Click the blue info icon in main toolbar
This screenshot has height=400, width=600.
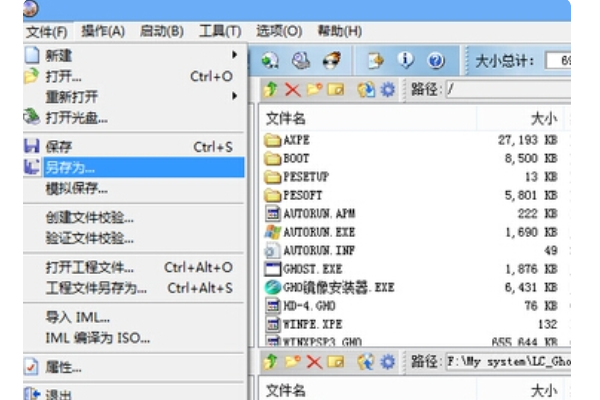click(406, 60)
